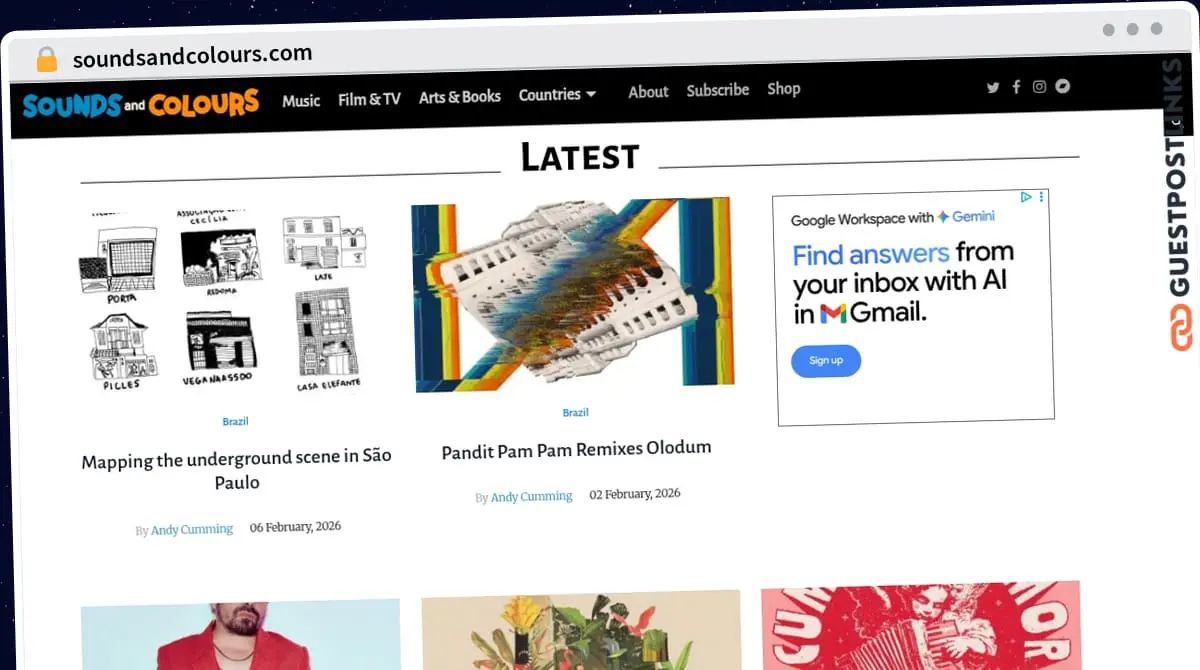Open the Film & TV menu item
The image size is (1200, 670).
tap(369, 99)
